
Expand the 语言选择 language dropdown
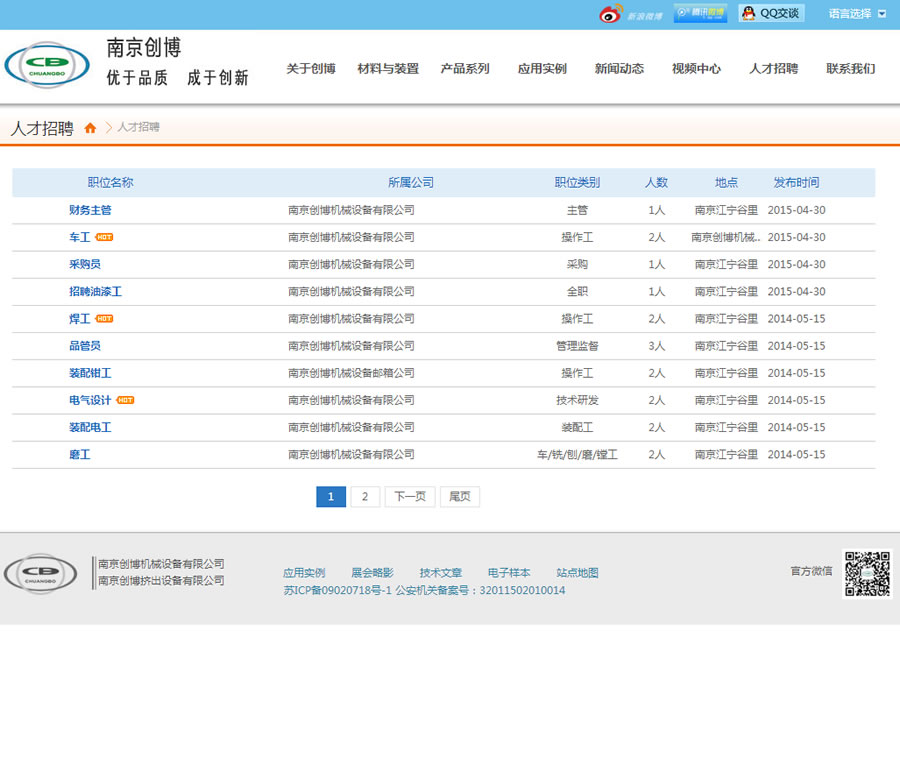coord(857,14)
